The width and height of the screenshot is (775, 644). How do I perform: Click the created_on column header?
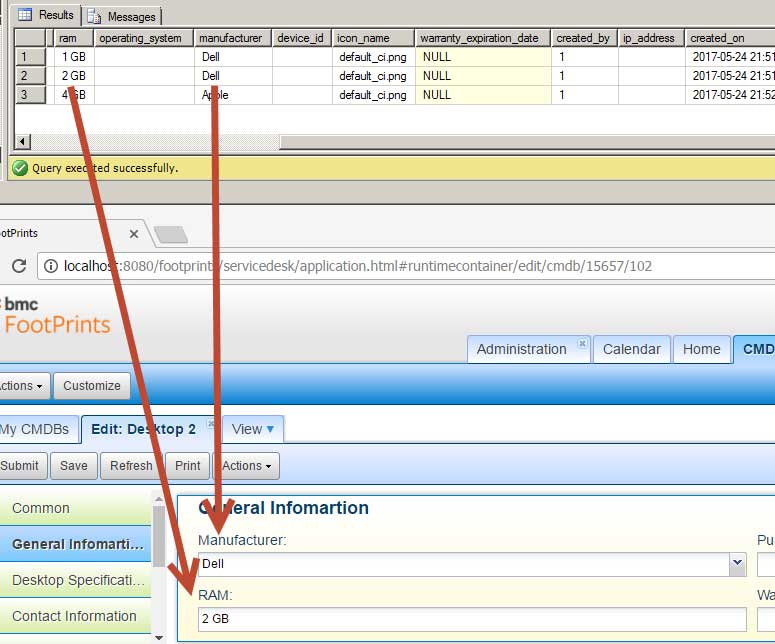tap(730, 38)
